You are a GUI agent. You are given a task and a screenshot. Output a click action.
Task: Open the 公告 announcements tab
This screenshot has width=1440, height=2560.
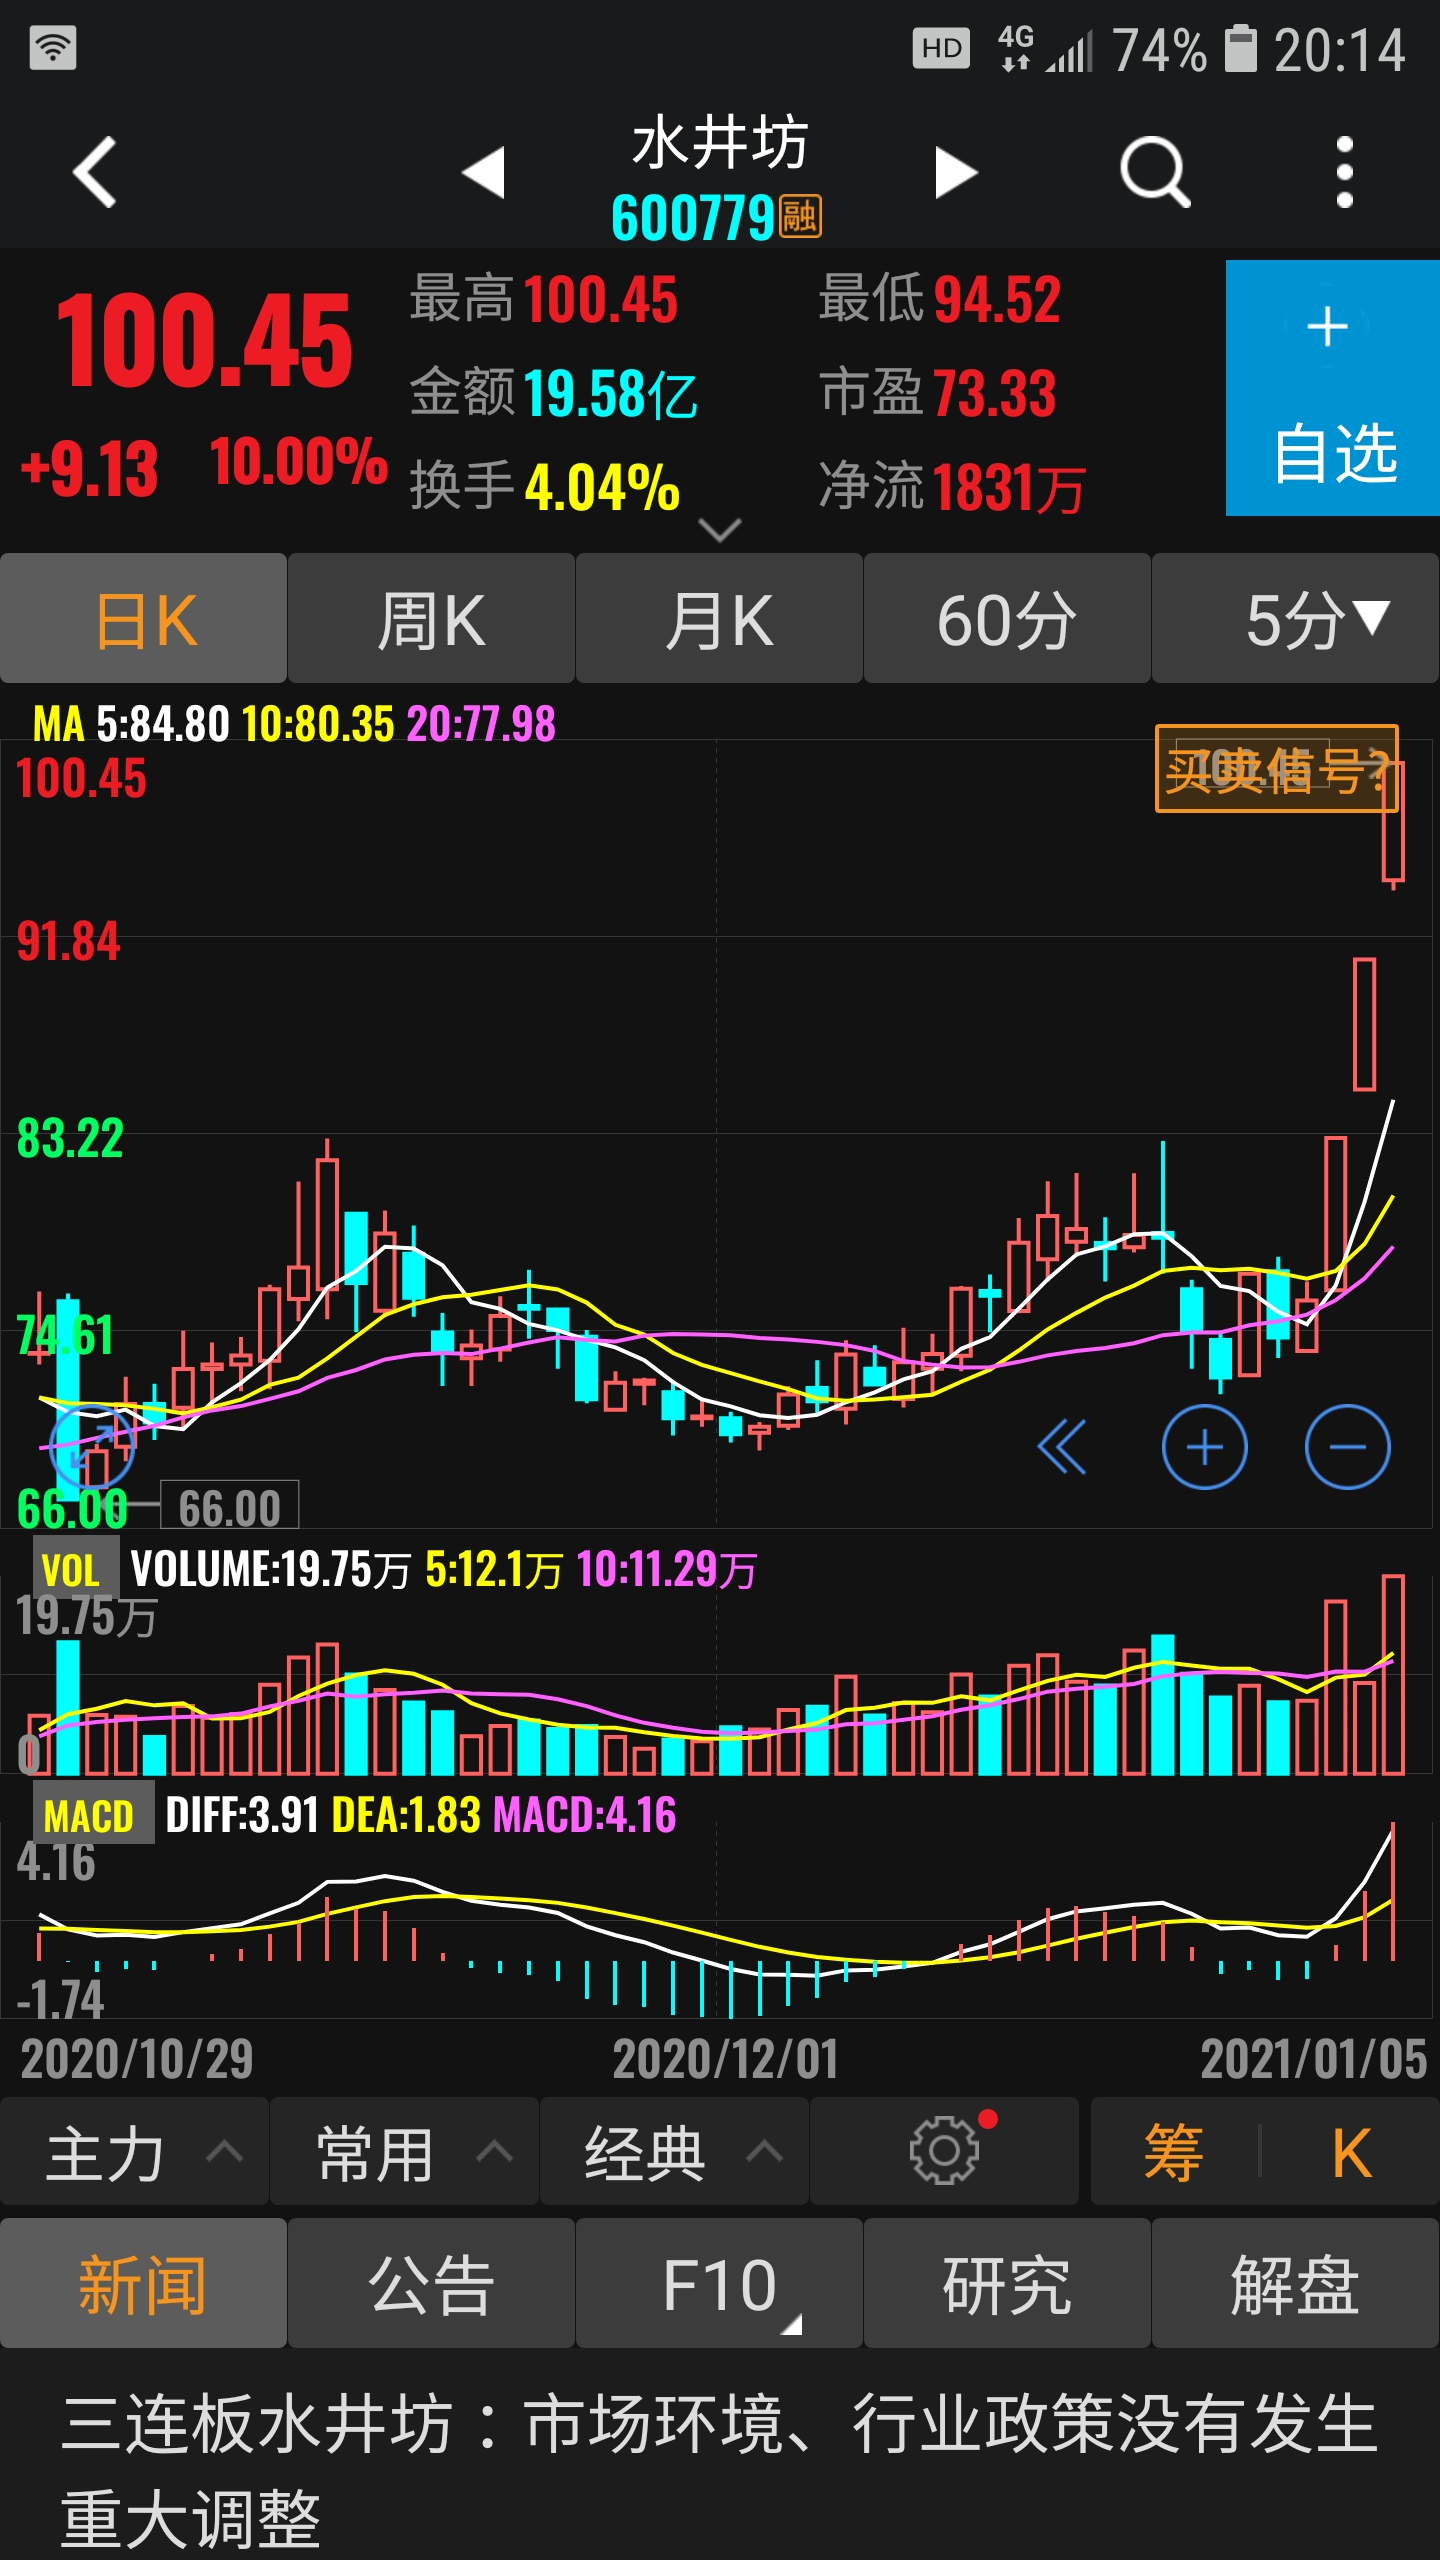431,2285
